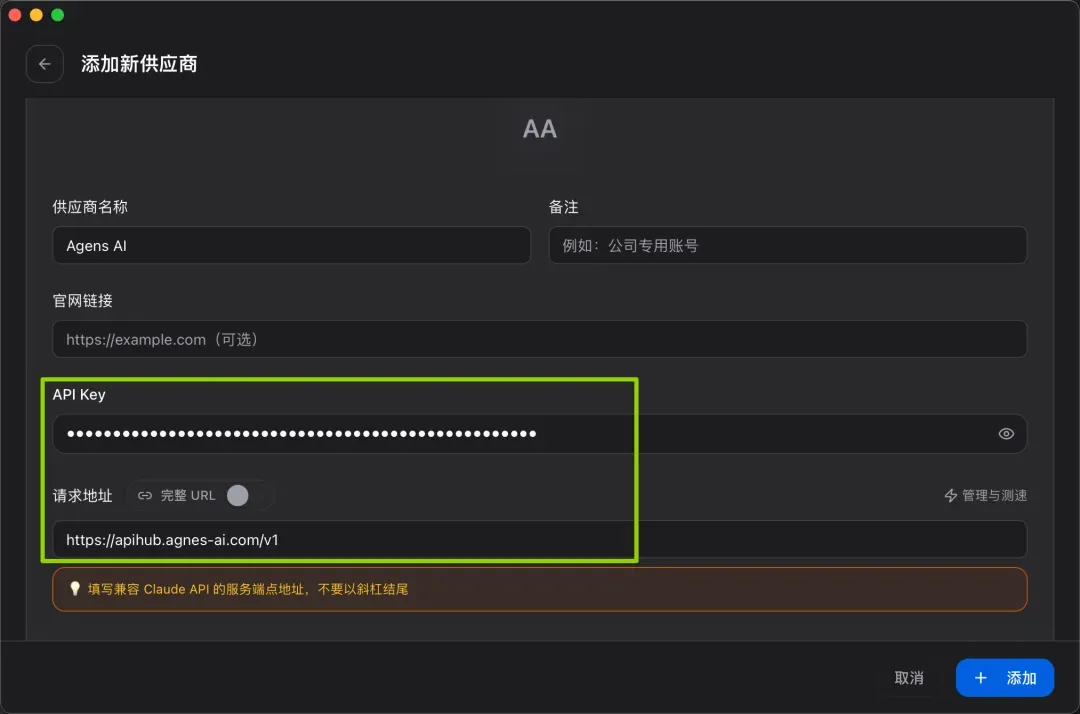Edit the 请求地址 URL field
1080x714 pixels.
click(x=539, y=539)
